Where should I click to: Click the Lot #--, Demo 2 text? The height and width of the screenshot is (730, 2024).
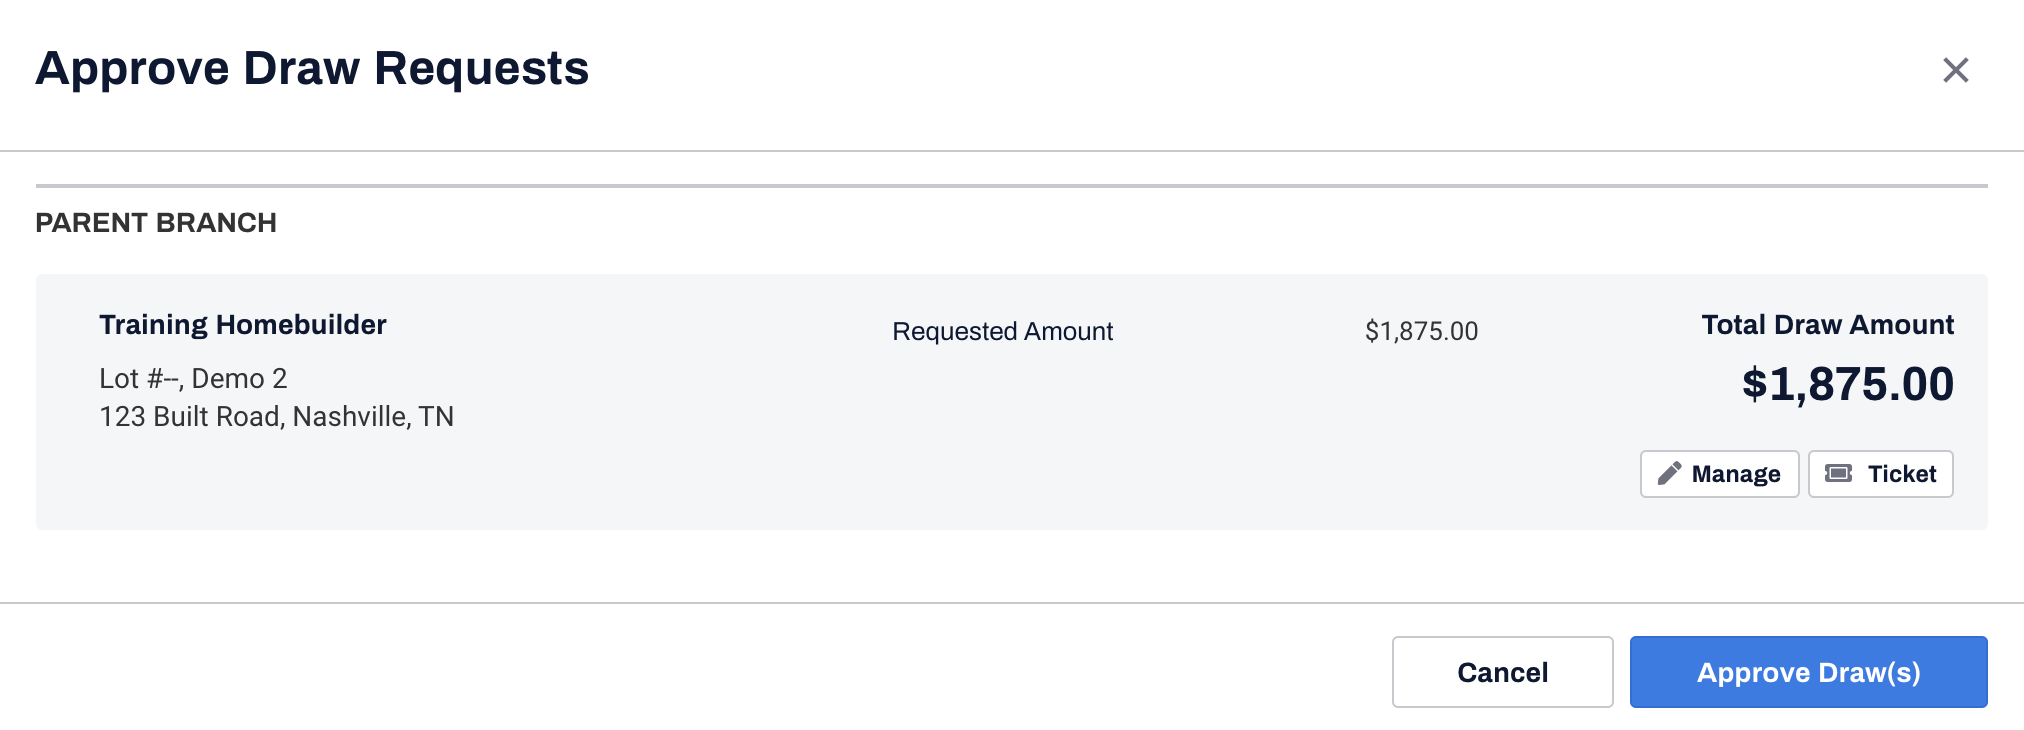[193, 378]
